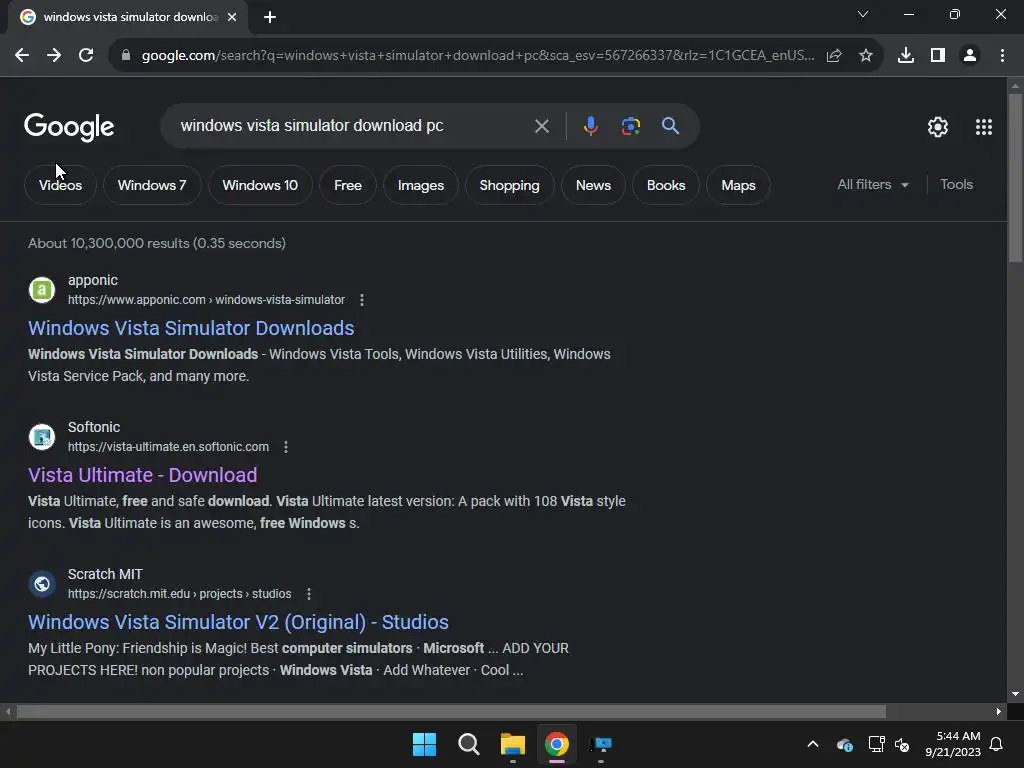Image resolution: width=1024 pixels, height=768 pixels.
Task: Expand the All filters dropdown
Action: tap(873, 185)
